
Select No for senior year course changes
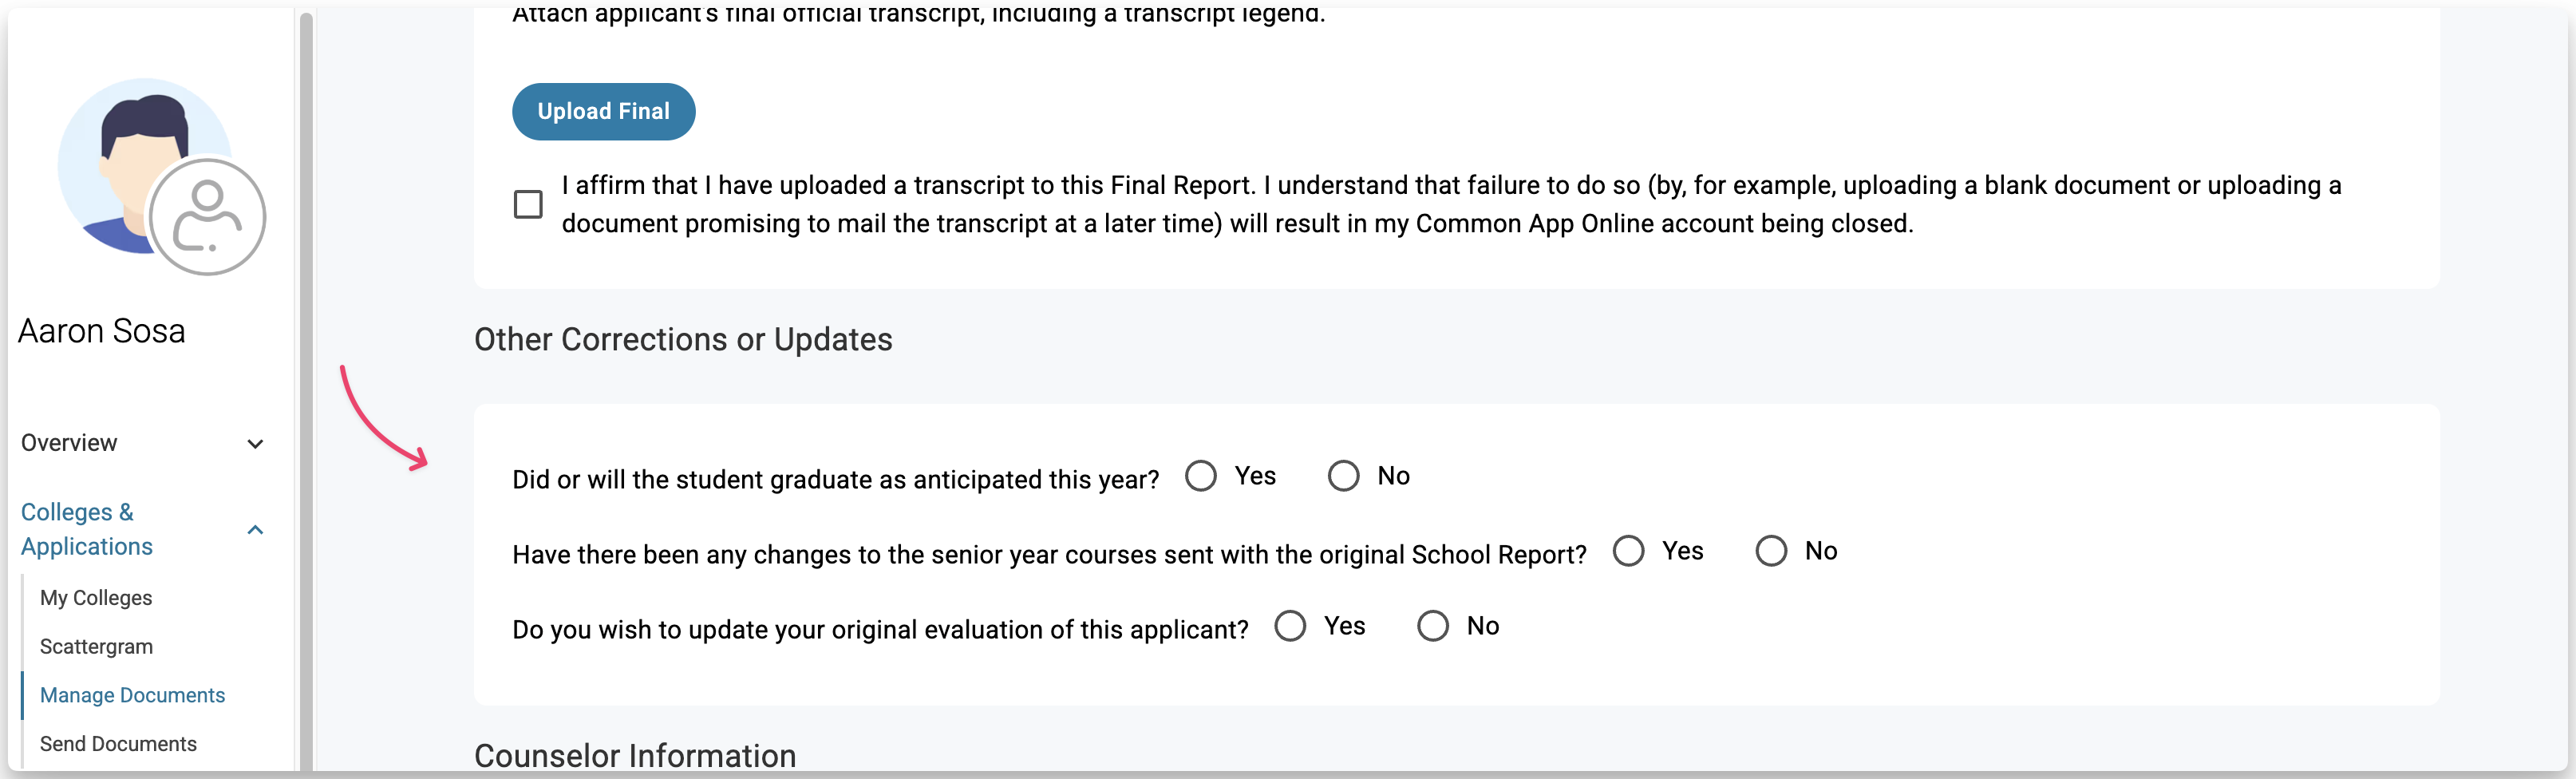(1770, 551)
